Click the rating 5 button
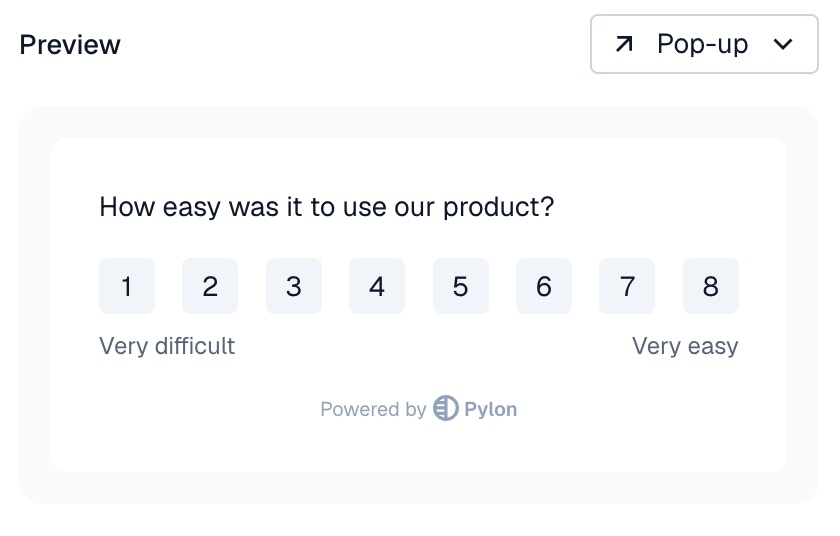This screenshot has height=536, width=840. pos(460,286)
